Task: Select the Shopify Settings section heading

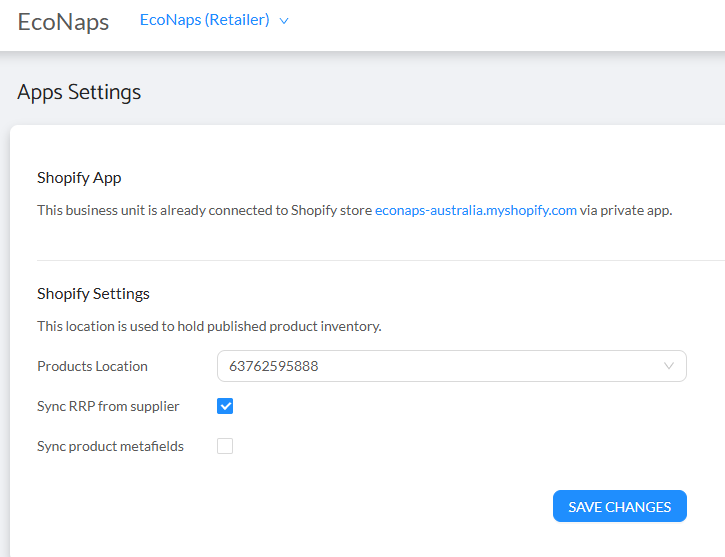Action: point(93,294)
